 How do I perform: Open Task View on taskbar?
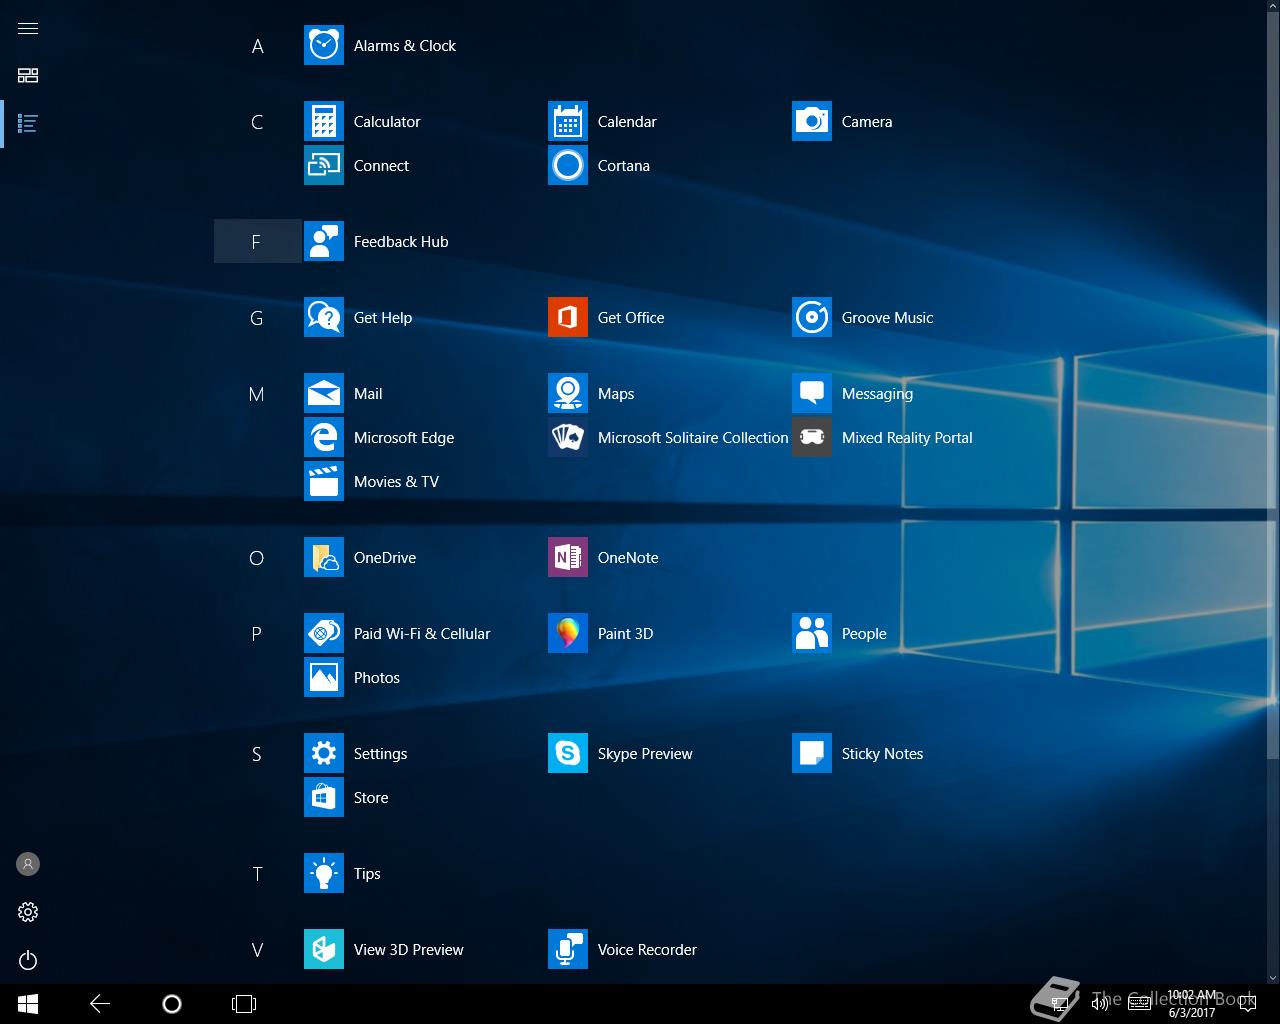click(244, 1004)
